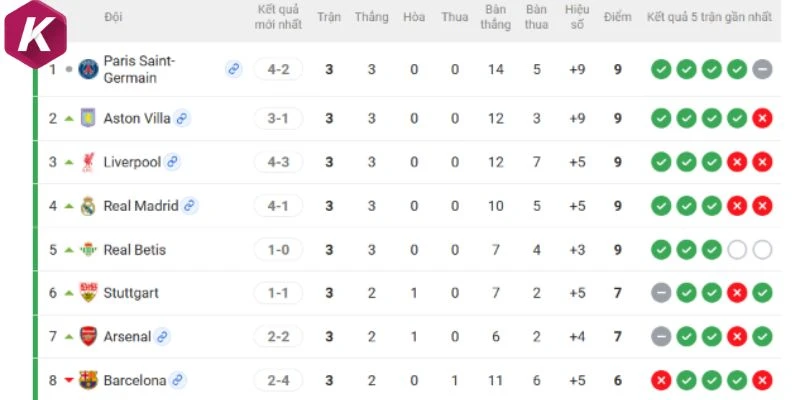Click the Paris Saint-Germain club crest
This screenshot has width=800, height=400.
88,69
